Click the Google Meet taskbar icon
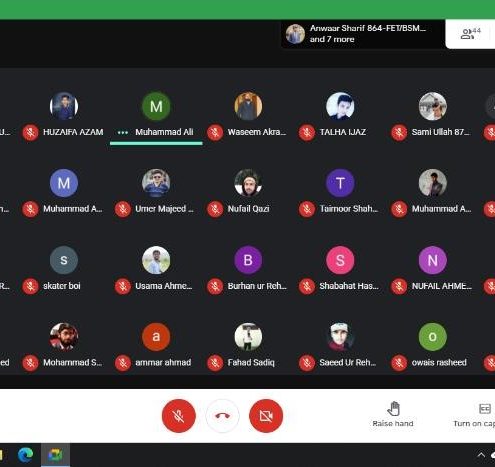 pos(55,455)
